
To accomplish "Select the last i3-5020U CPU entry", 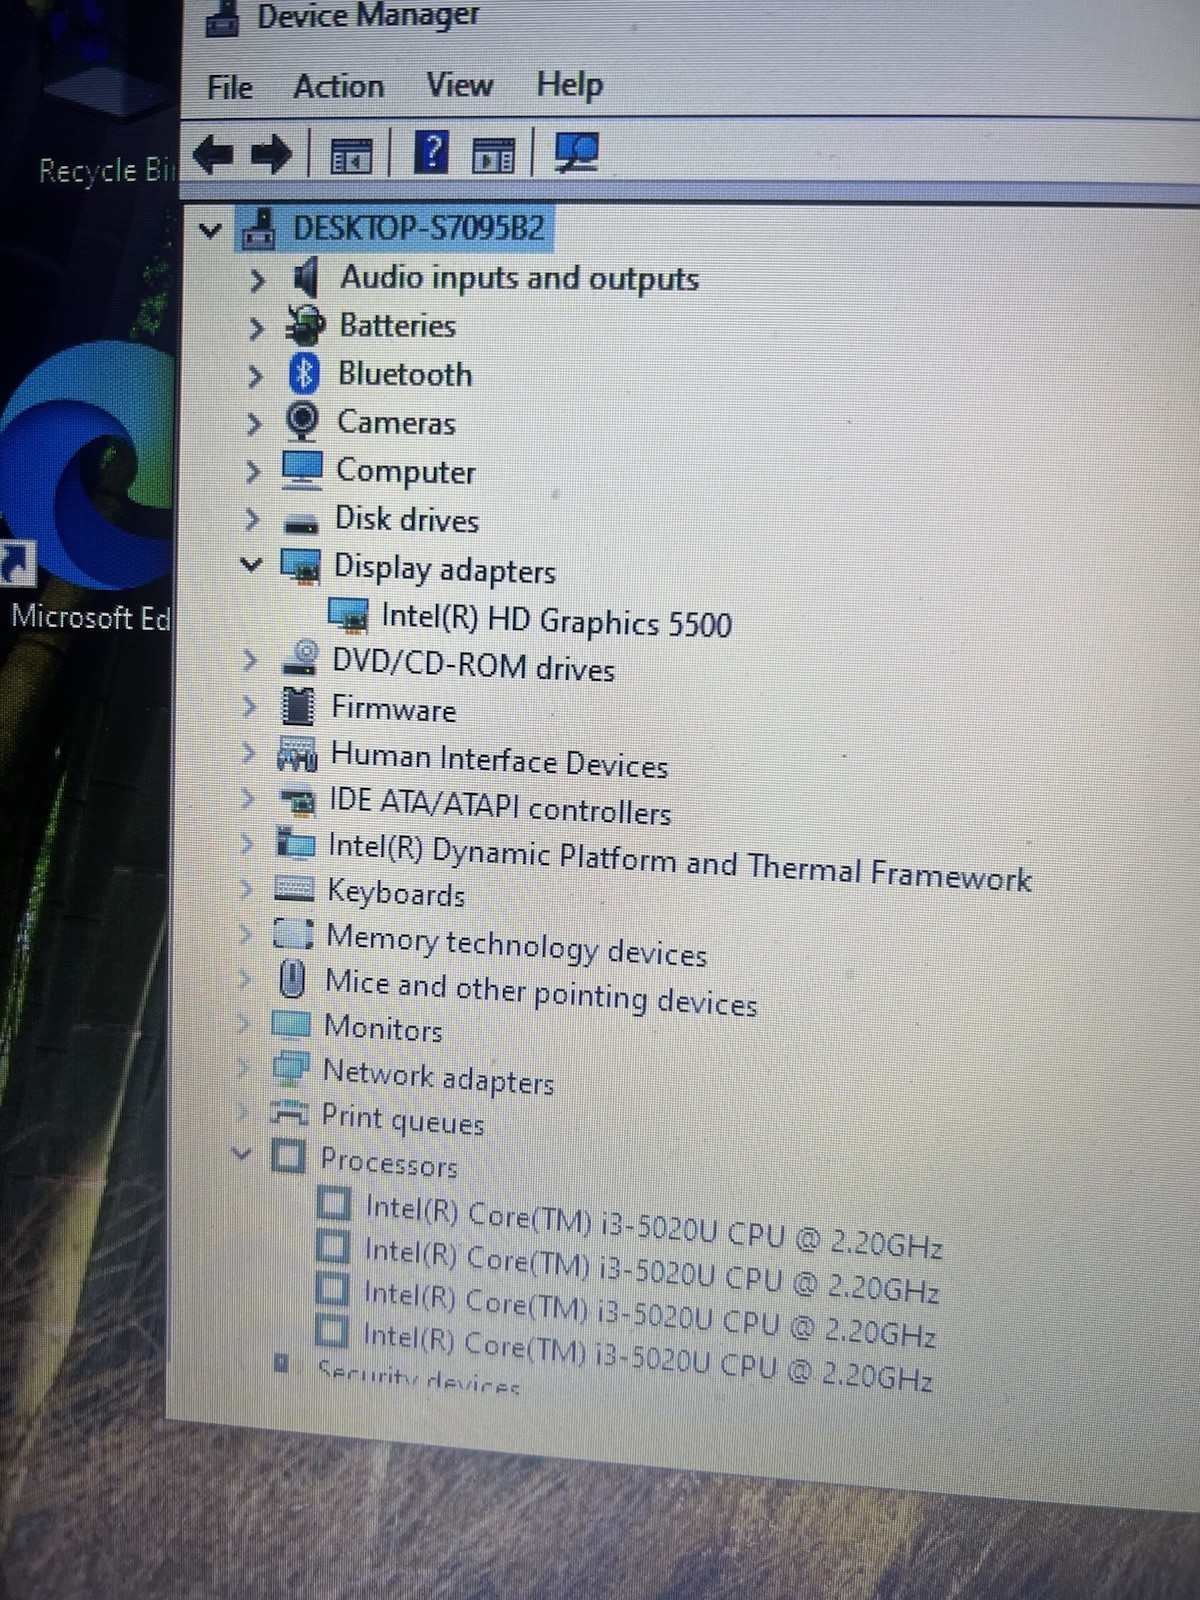I will [x=647, y=1355].
